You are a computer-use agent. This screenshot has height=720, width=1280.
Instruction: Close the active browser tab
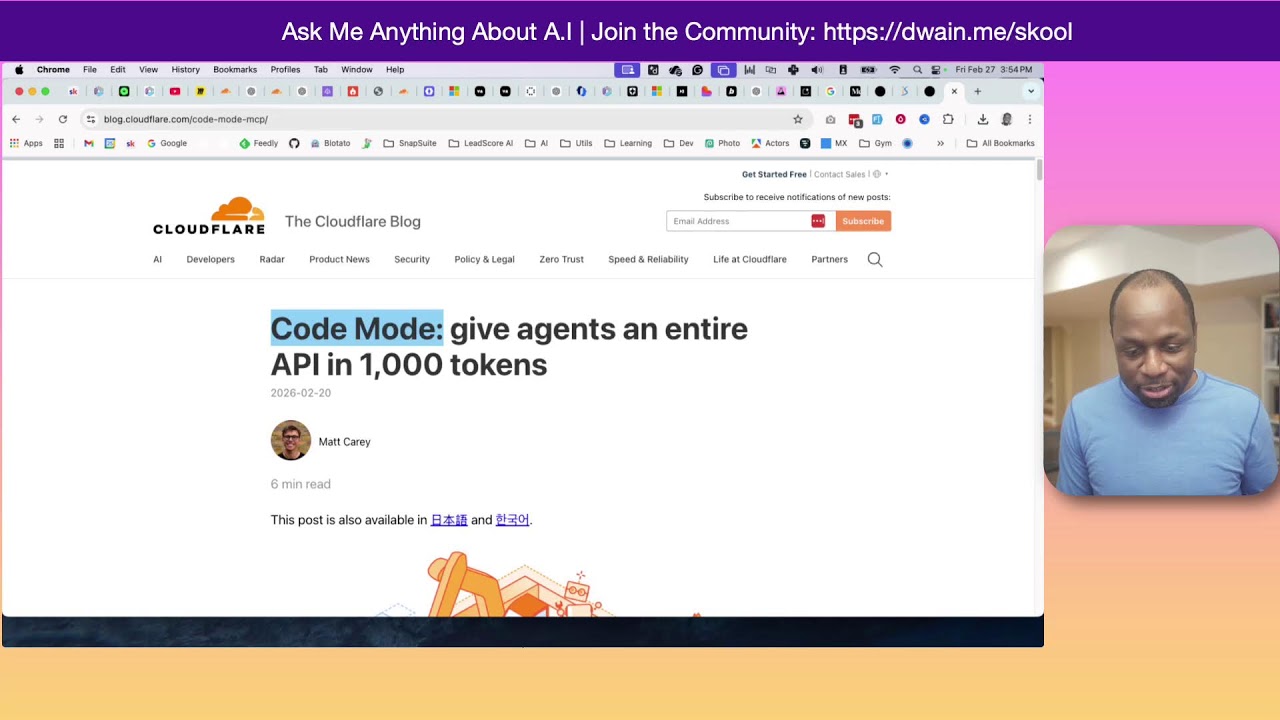pos(954,91)
